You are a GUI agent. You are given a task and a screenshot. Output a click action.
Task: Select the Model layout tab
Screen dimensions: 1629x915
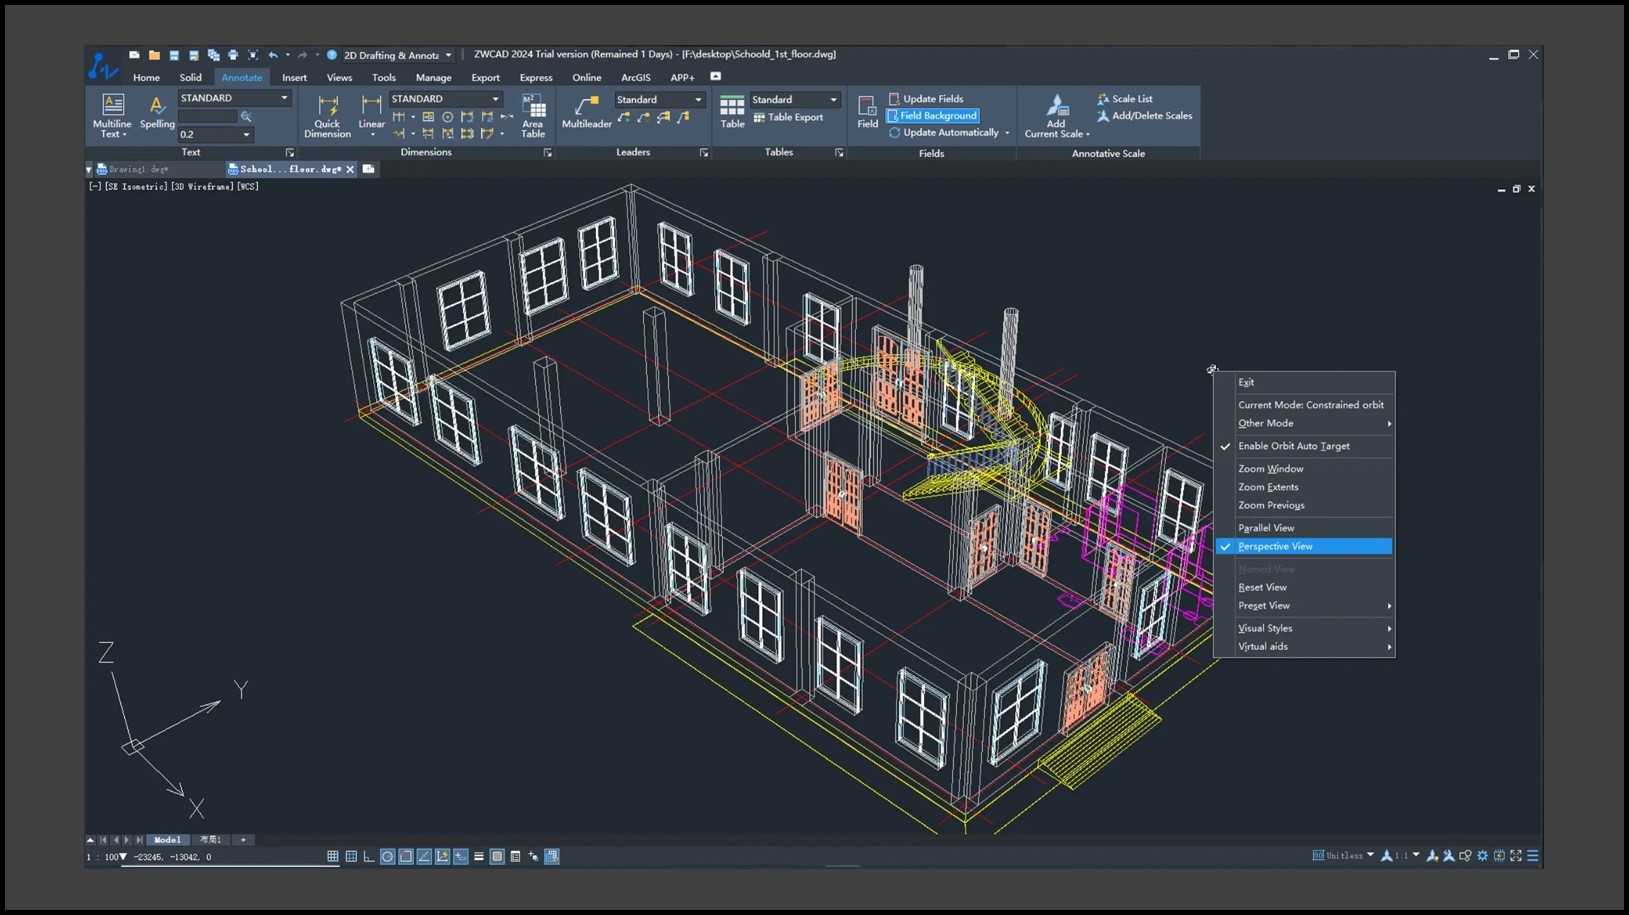[x=167, y=840]
